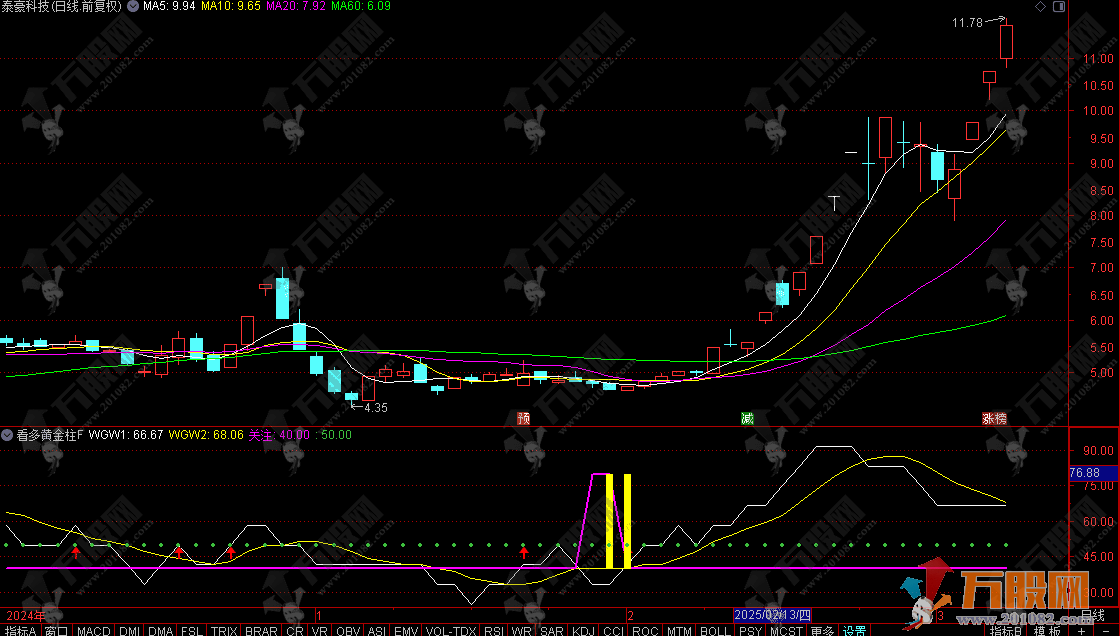Open the 更多 indicators tab
The image size is (1120, 636).
coord(822,630)
